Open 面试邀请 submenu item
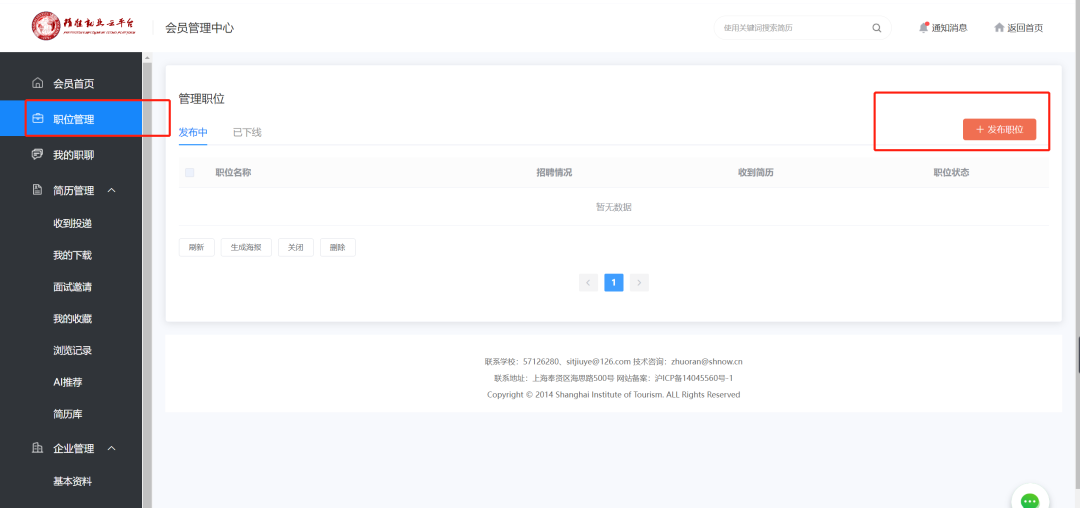 72,287
